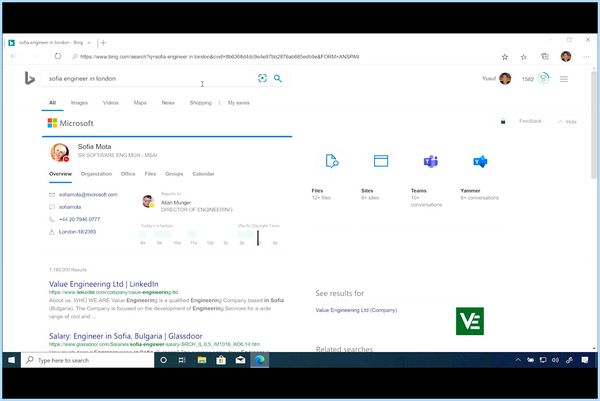Open Value Engineering Ltd LinkedIn result
Image resolution: width=600 pixels, height=401 pixels.
click(x=104, y=284)
